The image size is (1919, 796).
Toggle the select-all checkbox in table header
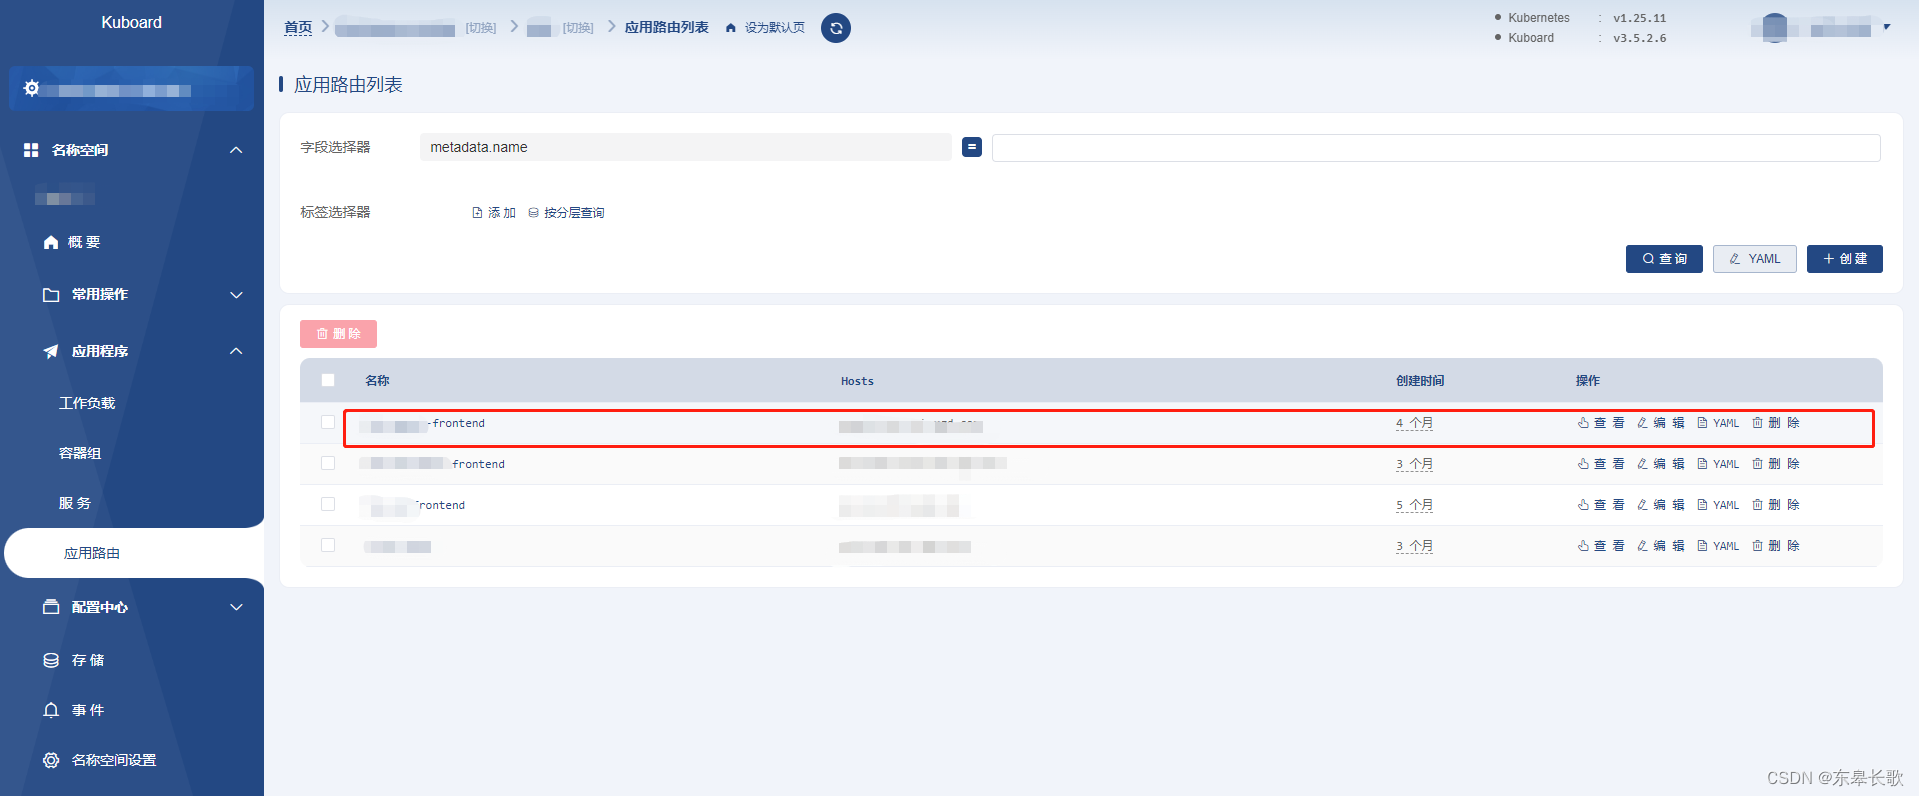(328, 380)
